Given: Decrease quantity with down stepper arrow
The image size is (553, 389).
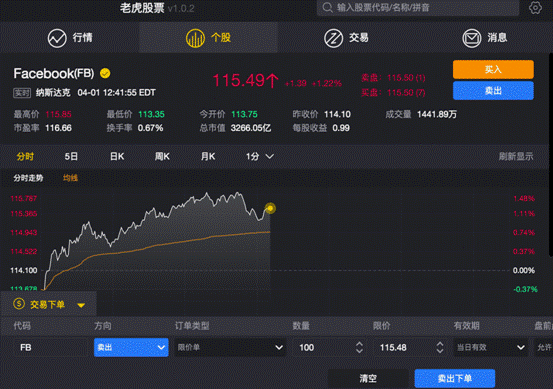Looking at the screenshot, I should pyautogui.click(x=359, y=351).
